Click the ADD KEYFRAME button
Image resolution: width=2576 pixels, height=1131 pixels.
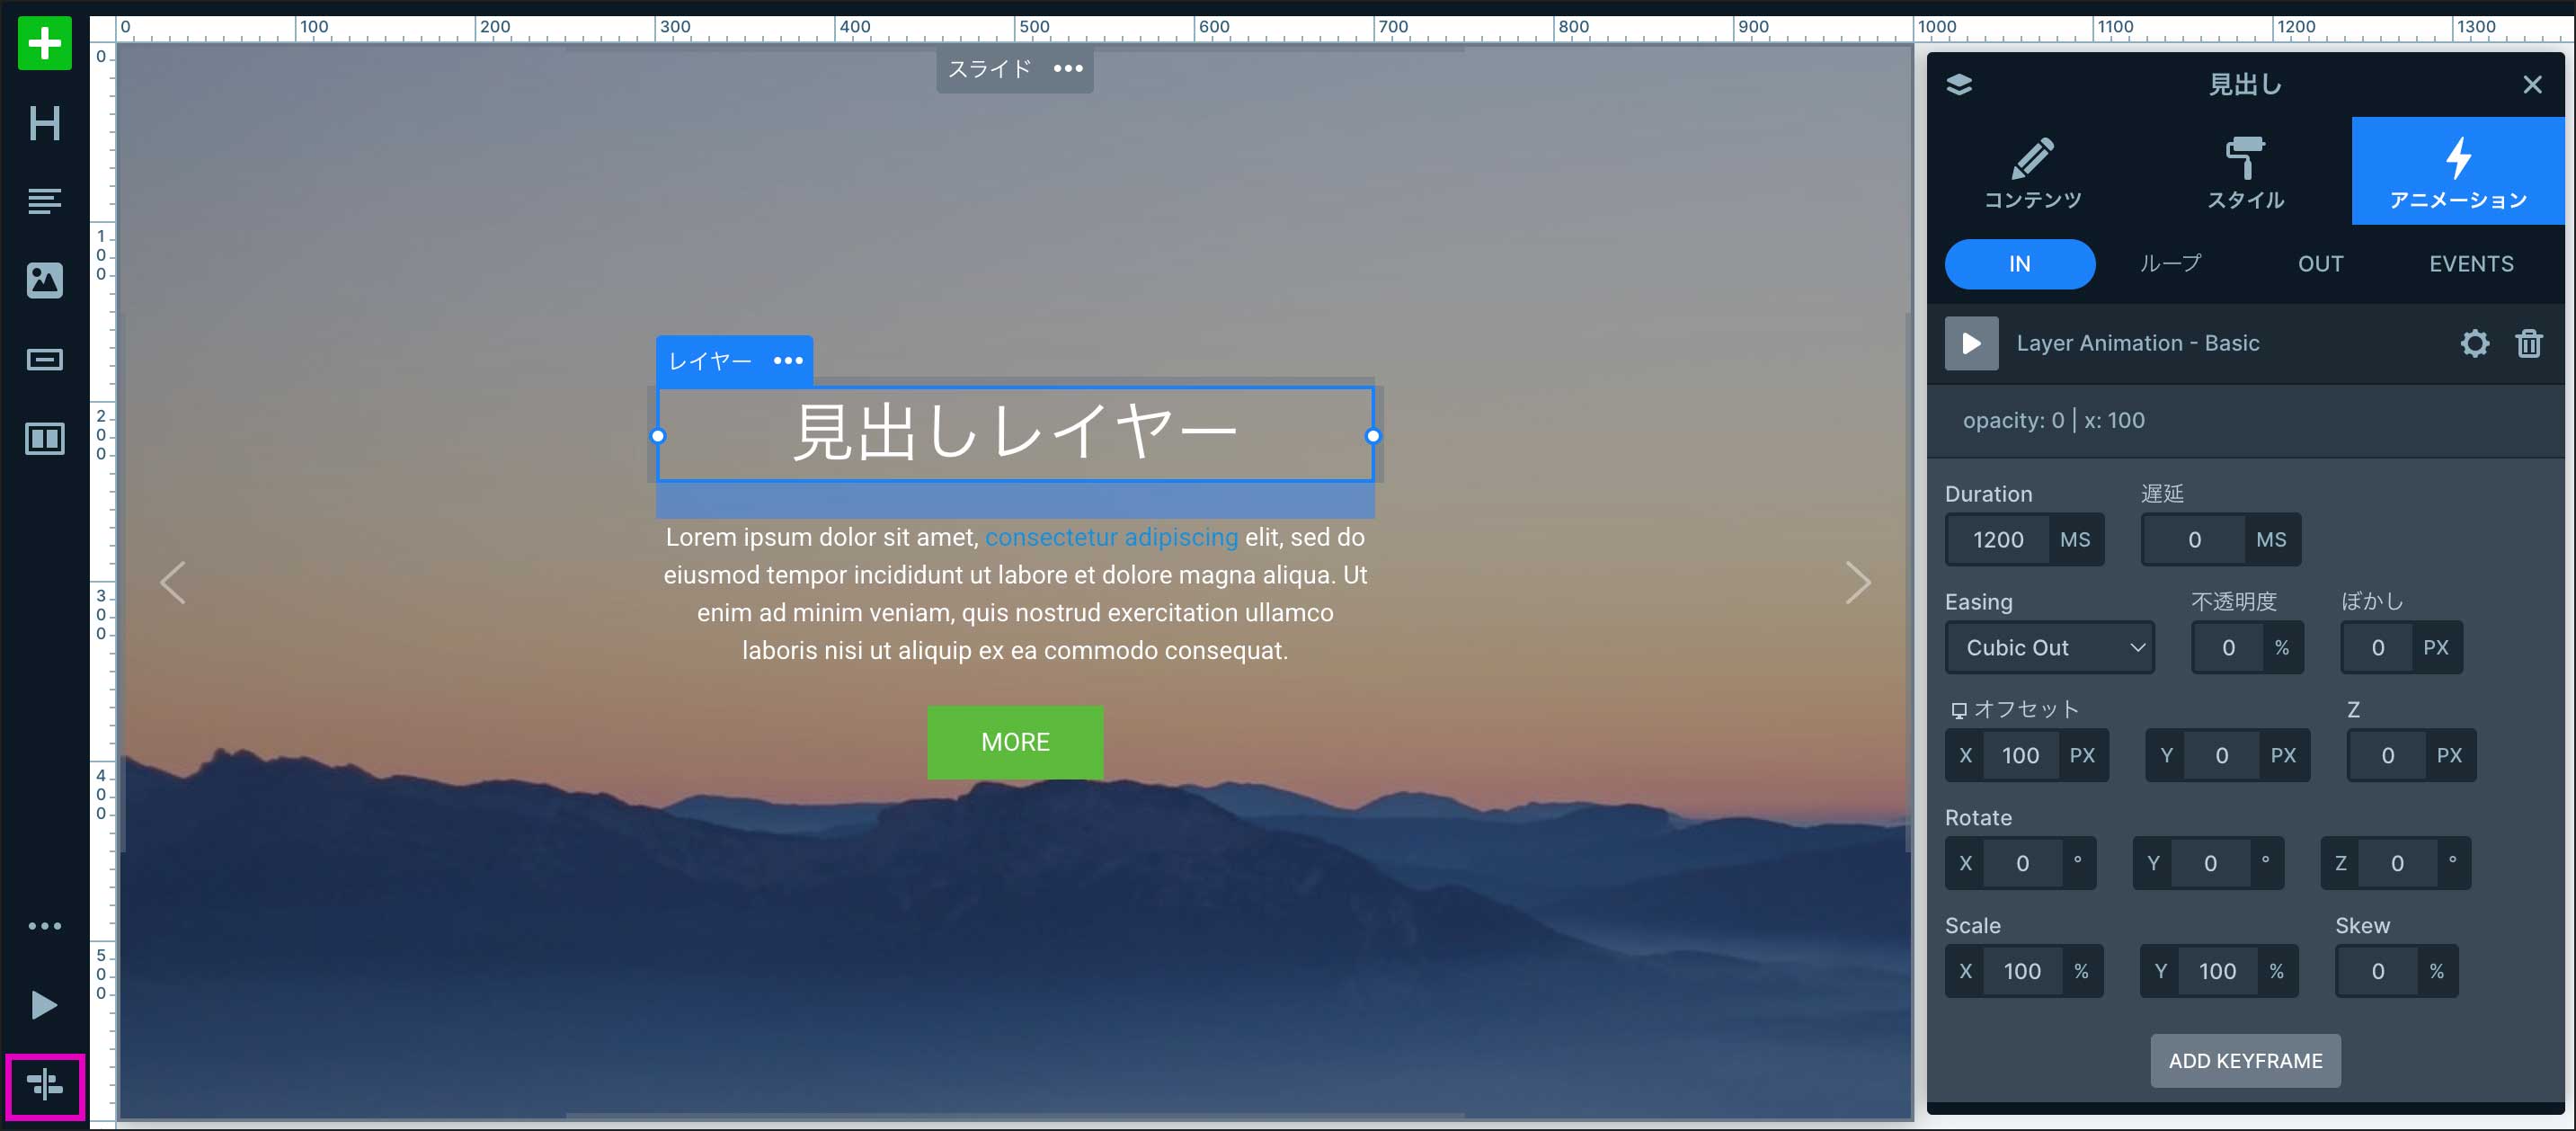[x=2245, y=1061]
